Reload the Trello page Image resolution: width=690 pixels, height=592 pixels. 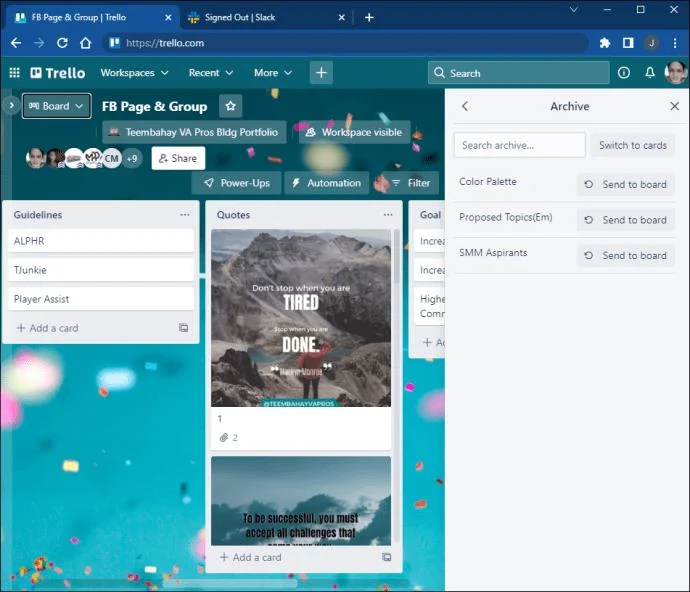coord(62,43)
